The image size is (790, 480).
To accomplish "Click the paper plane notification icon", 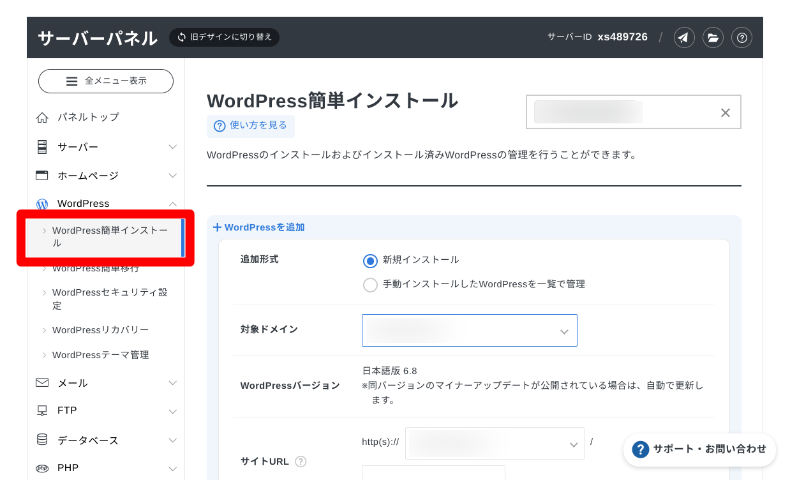I will tap(684, 37).
